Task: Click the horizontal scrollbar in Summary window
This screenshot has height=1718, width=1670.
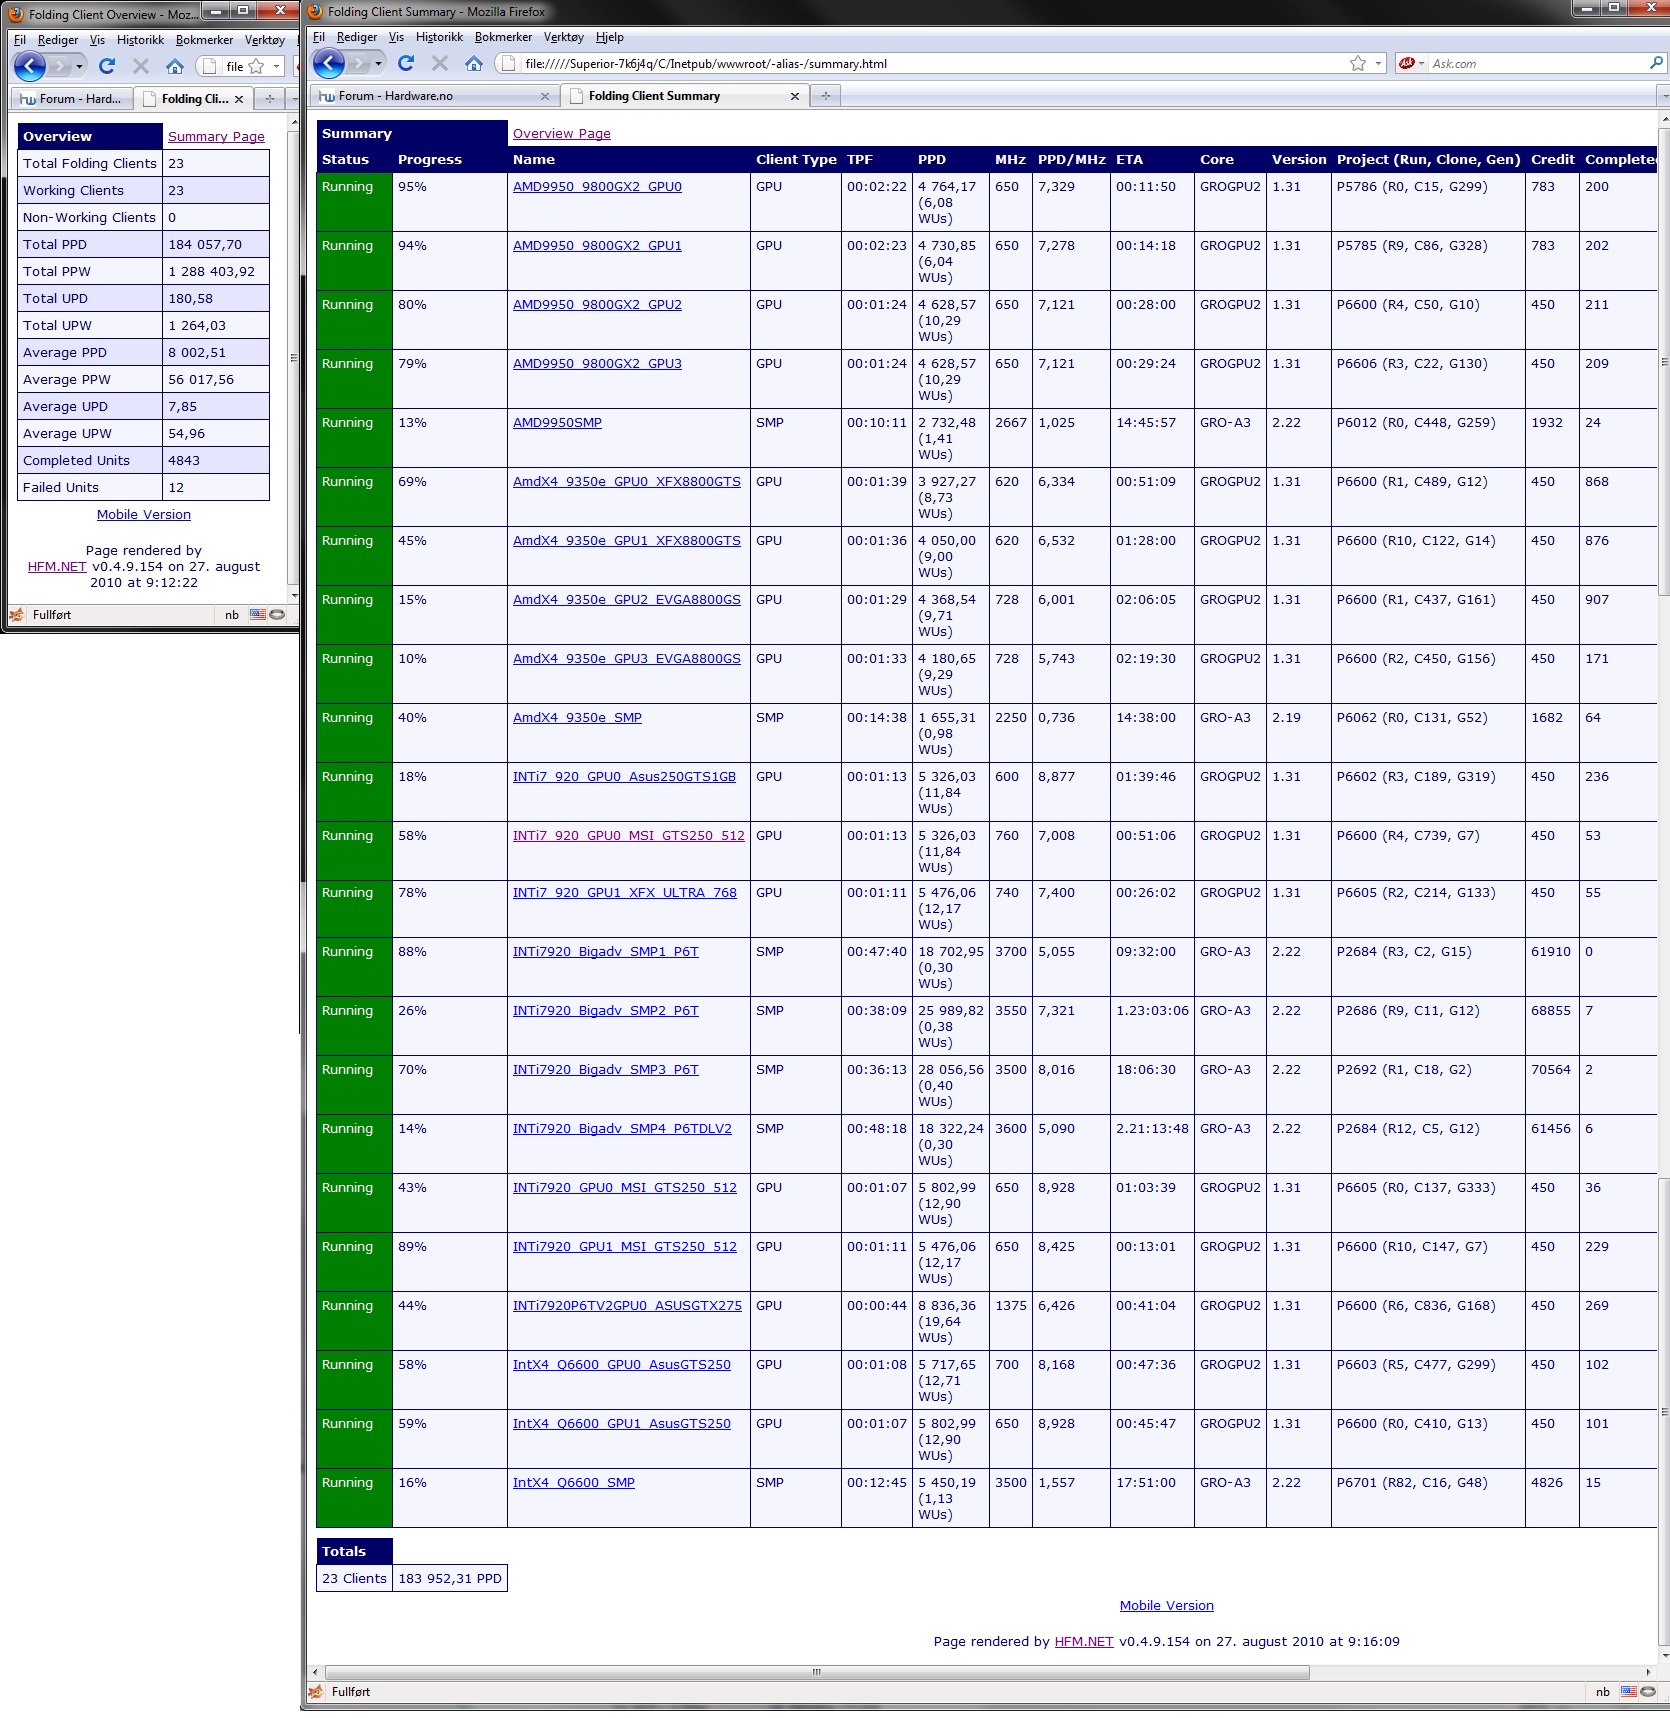Action: pyautogui.click(x=817, y=1672)
